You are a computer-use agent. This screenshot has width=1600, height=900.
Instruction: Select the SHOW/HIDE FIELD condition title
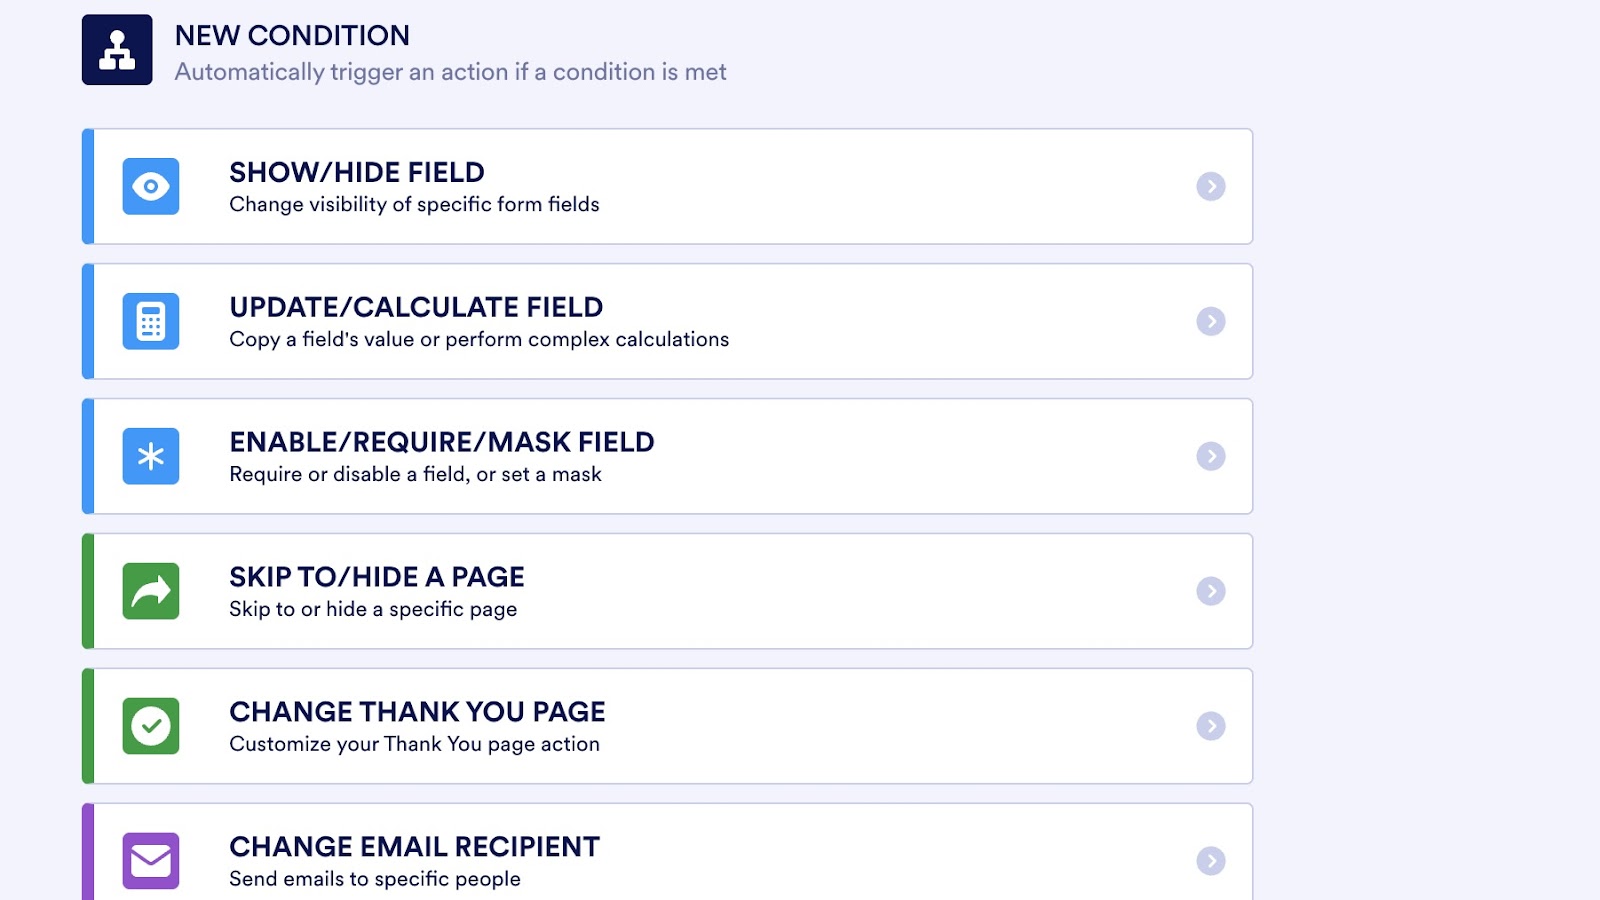pos(357,172)
